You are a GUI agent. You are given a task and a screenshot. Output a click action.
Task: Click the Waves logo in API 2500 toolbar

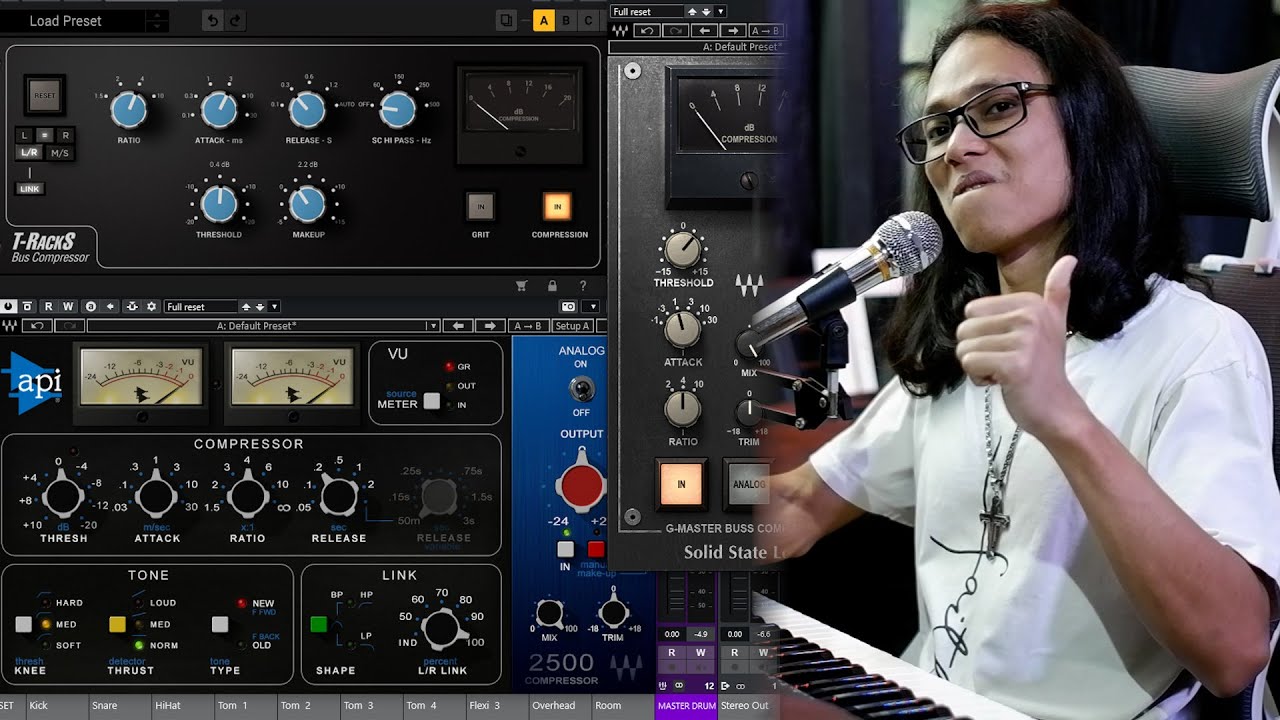point(9,325)
